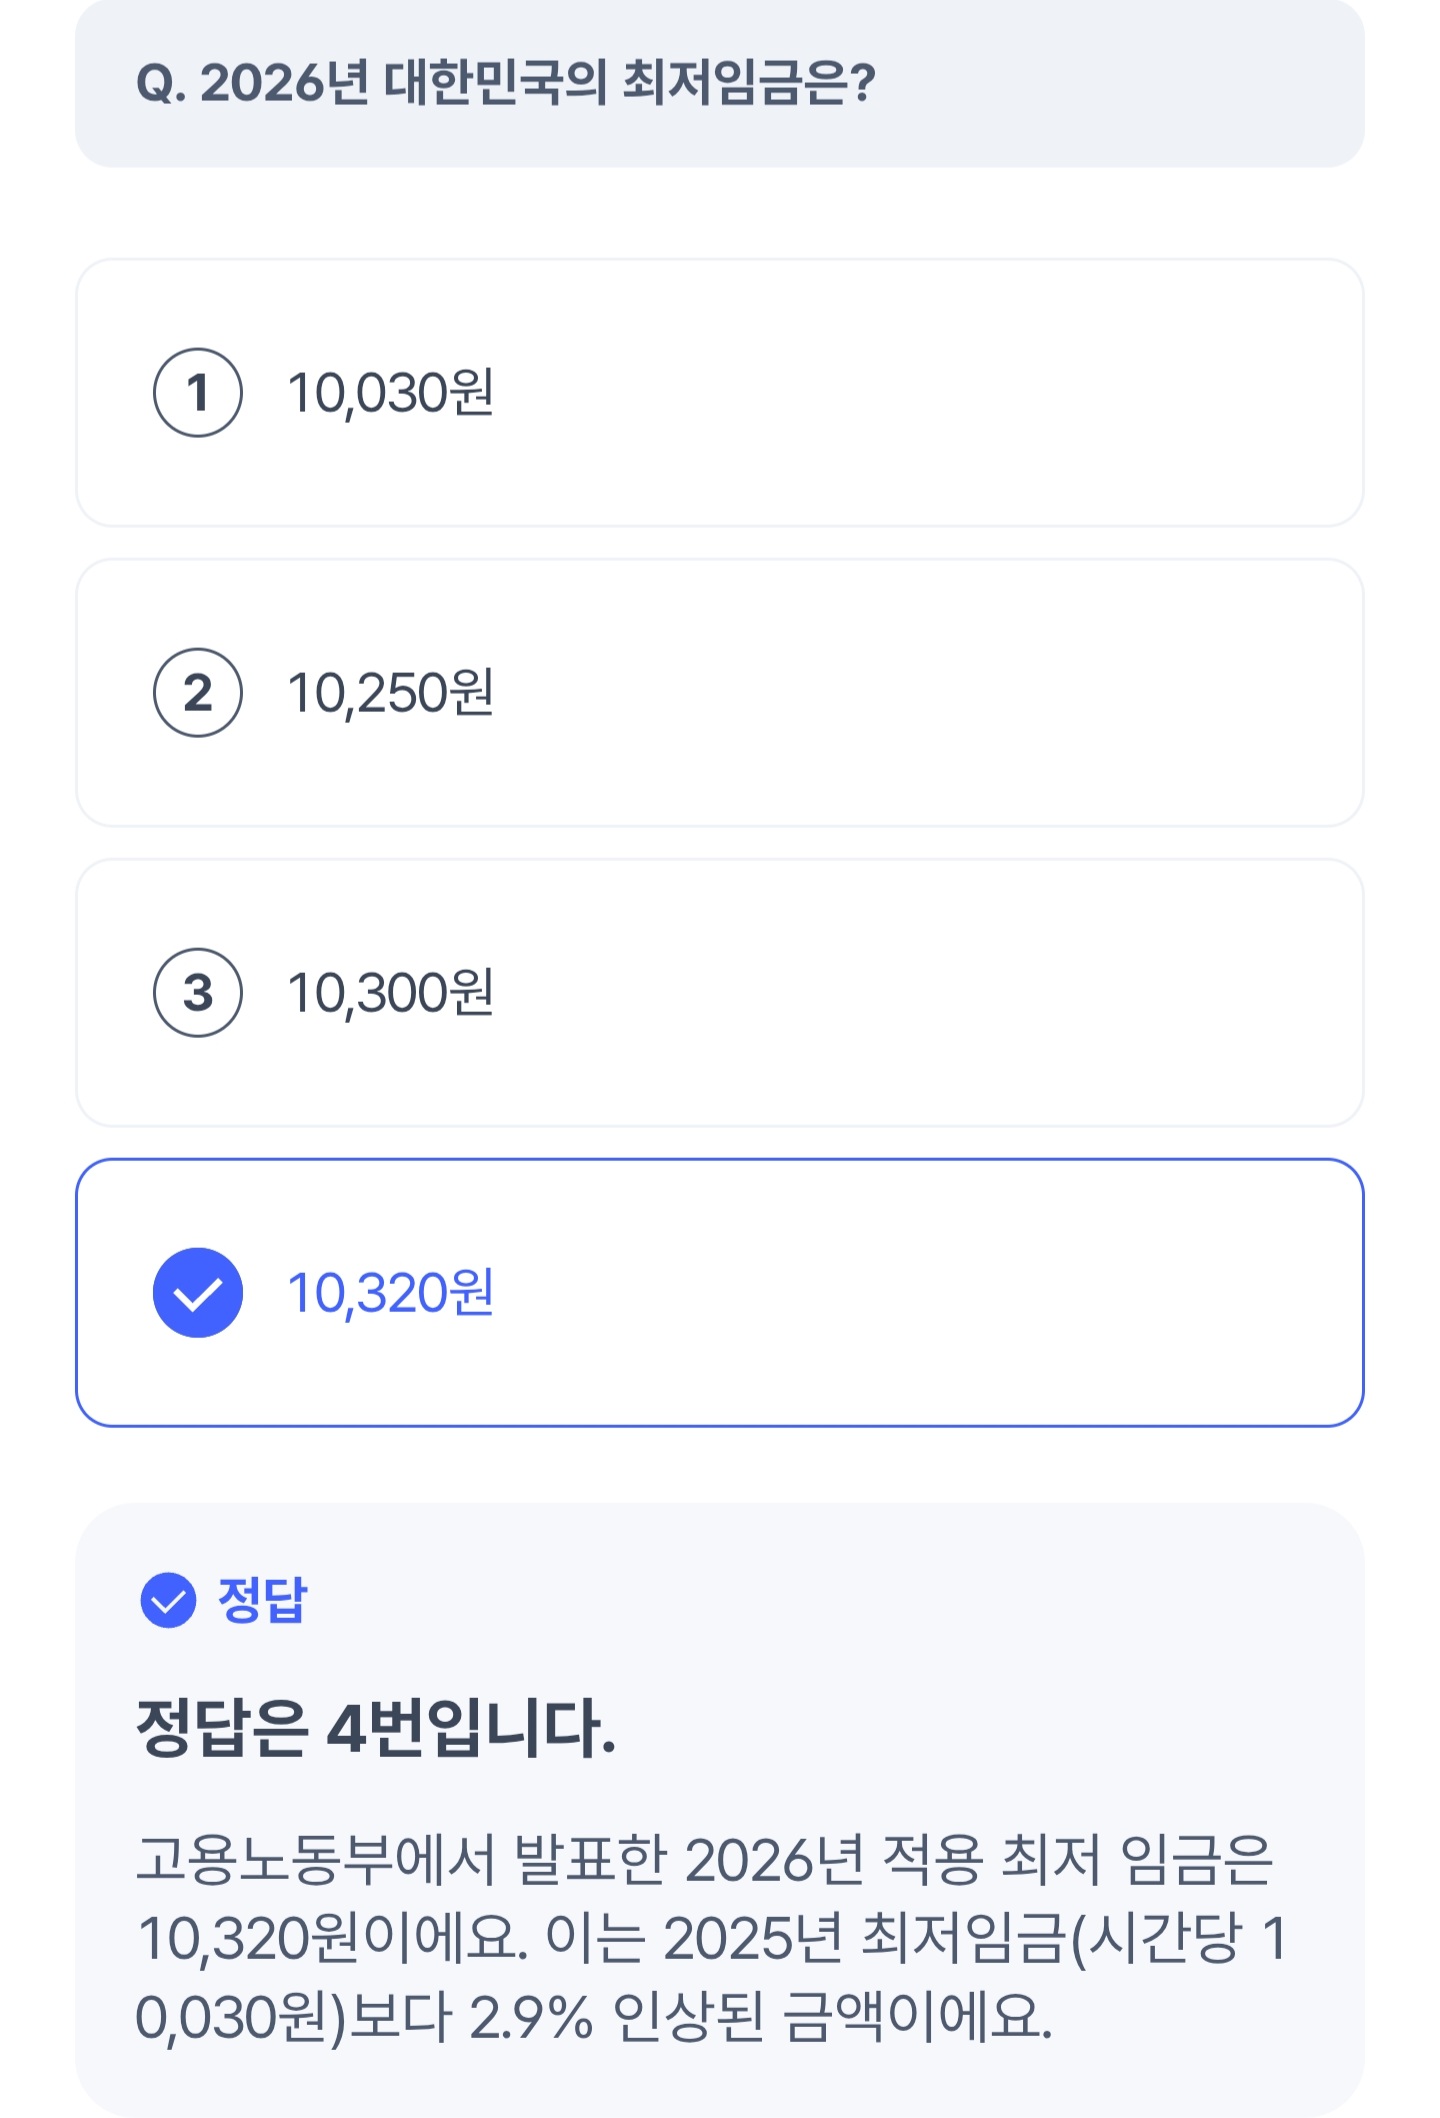Click the blue 정답 label

click(262, 1600)
